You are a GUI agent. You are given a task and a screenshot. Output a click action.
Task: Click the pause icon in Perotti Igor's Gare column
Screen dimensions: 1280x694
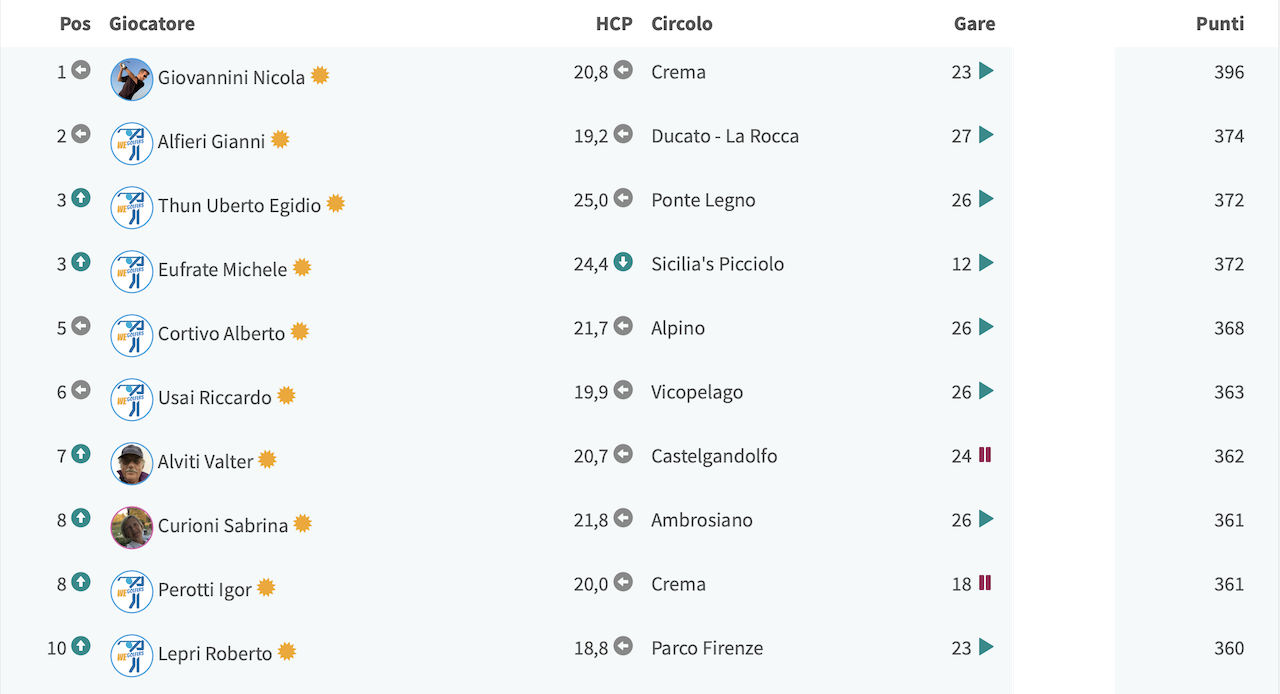985,582
